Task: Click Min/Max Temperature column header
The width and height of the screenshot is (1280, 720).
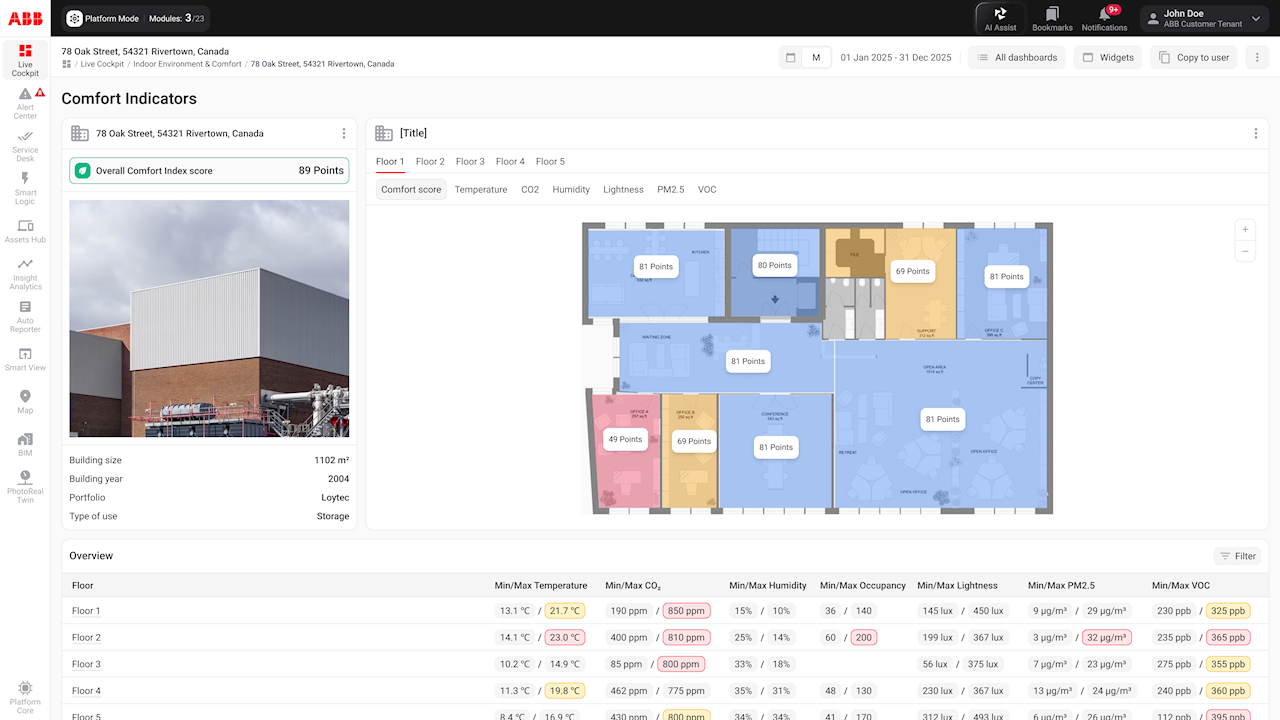Action: click(x=541, y=585)
